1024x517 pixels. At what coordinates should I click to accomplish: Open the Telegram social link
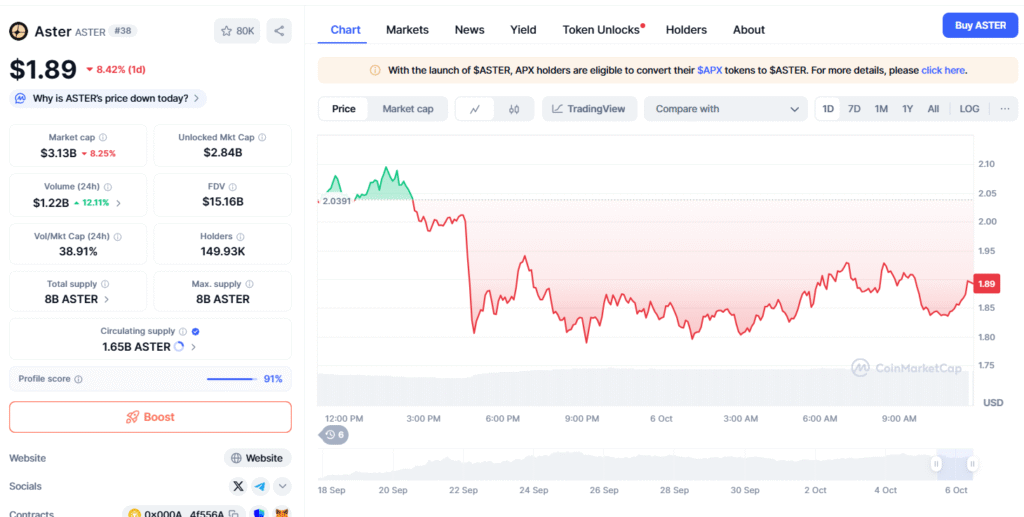[x=260, y=486]
